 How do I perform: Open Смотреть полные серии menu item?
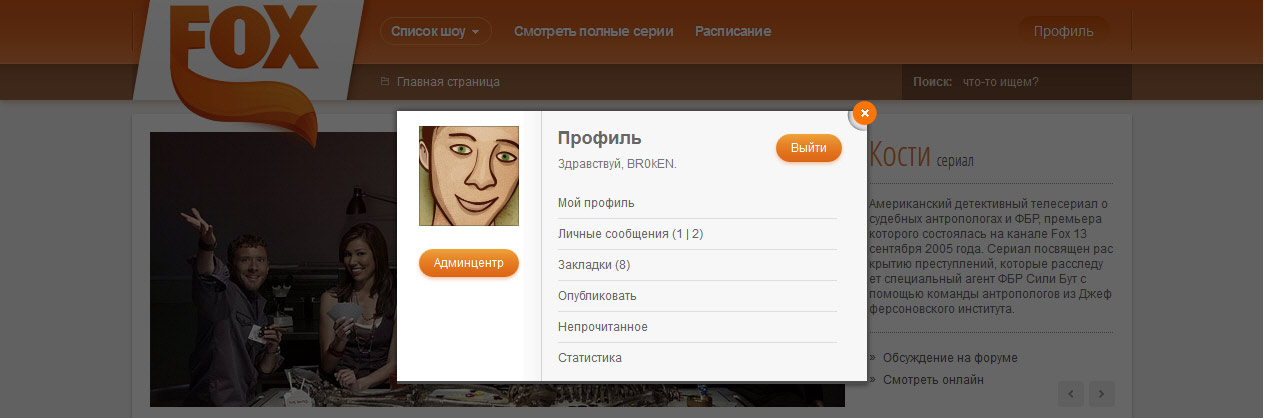pyautogui.click(x=593, y=31)
